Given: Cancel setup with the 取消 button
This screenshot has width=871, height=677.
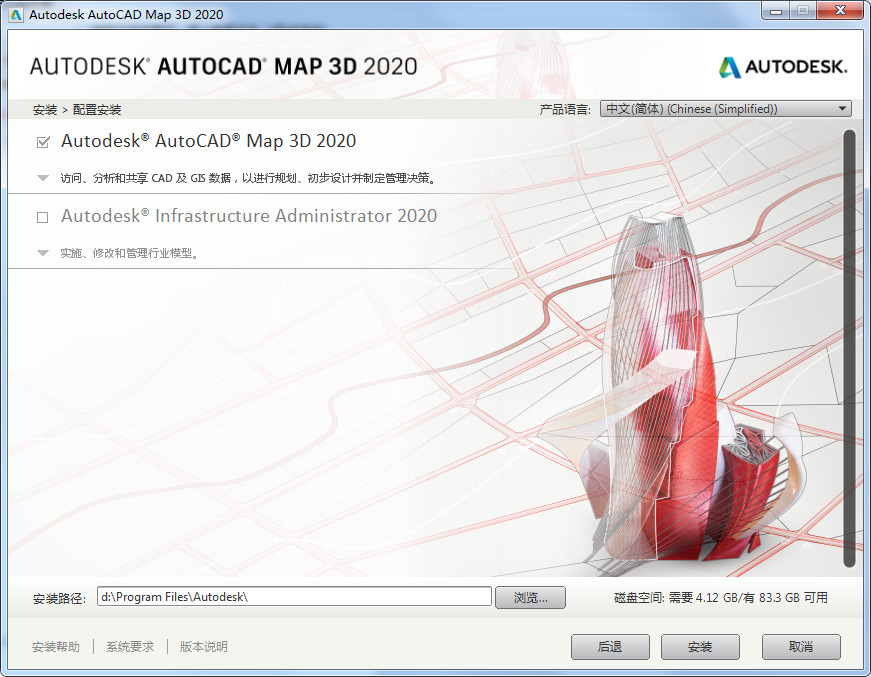Looking at the screenshot, I should 801,647.
